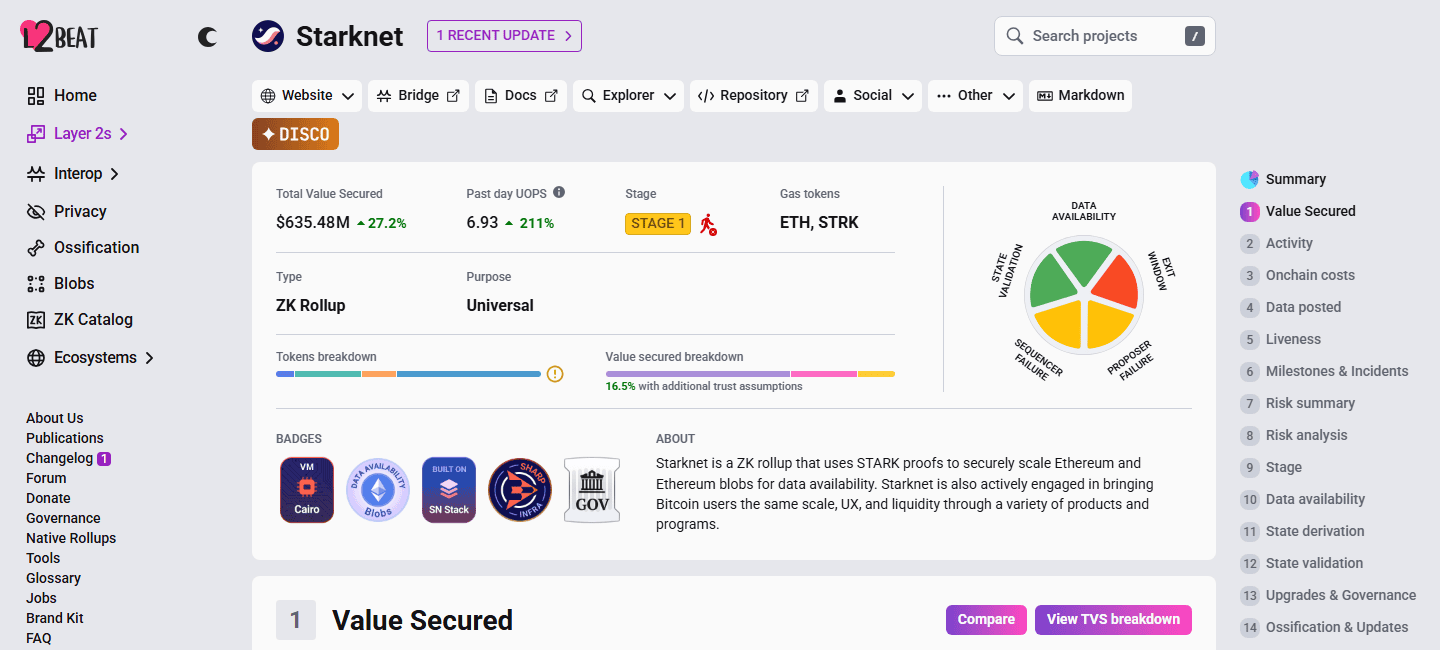Click the value secured breakdown bar

[x=750, y=374]
